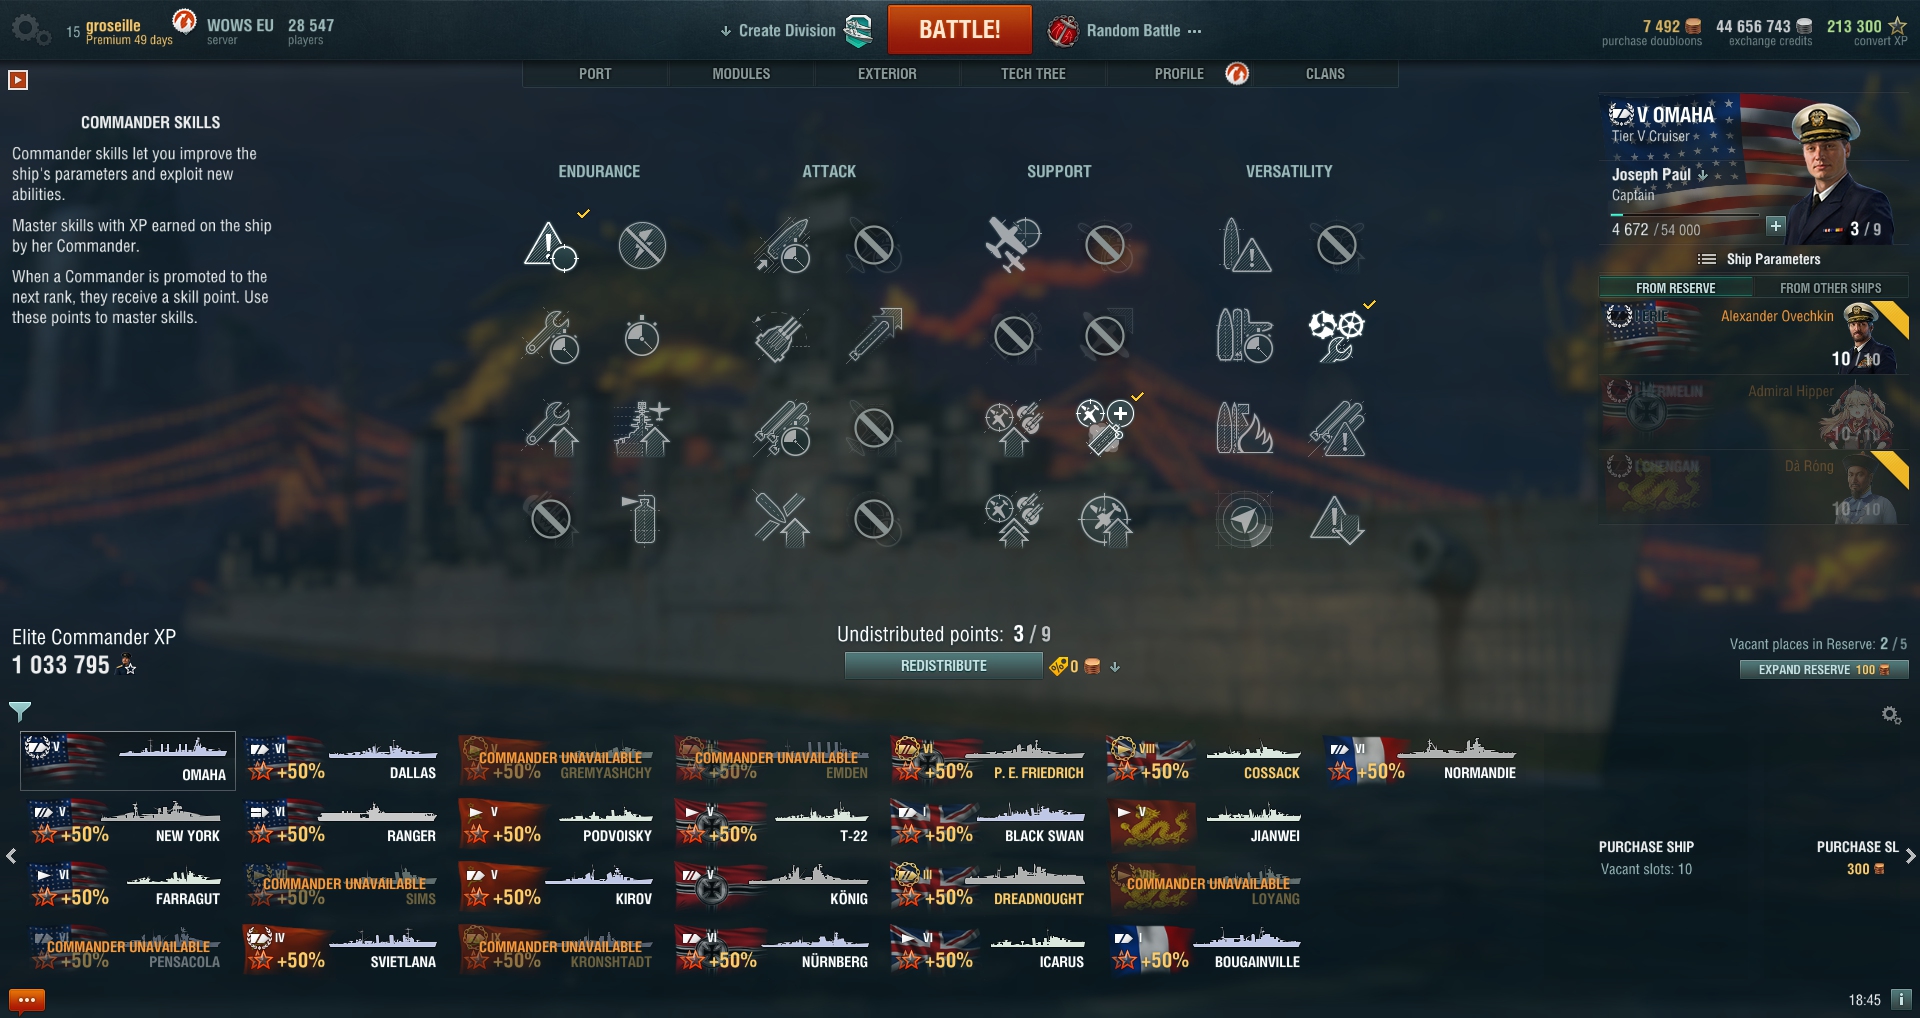Image resolution: width=1920 pixels, height=1018 pixels.
Task: Toggle the checked propeller-wrench skill in Versatility
Action: [x=1337, y=335]
